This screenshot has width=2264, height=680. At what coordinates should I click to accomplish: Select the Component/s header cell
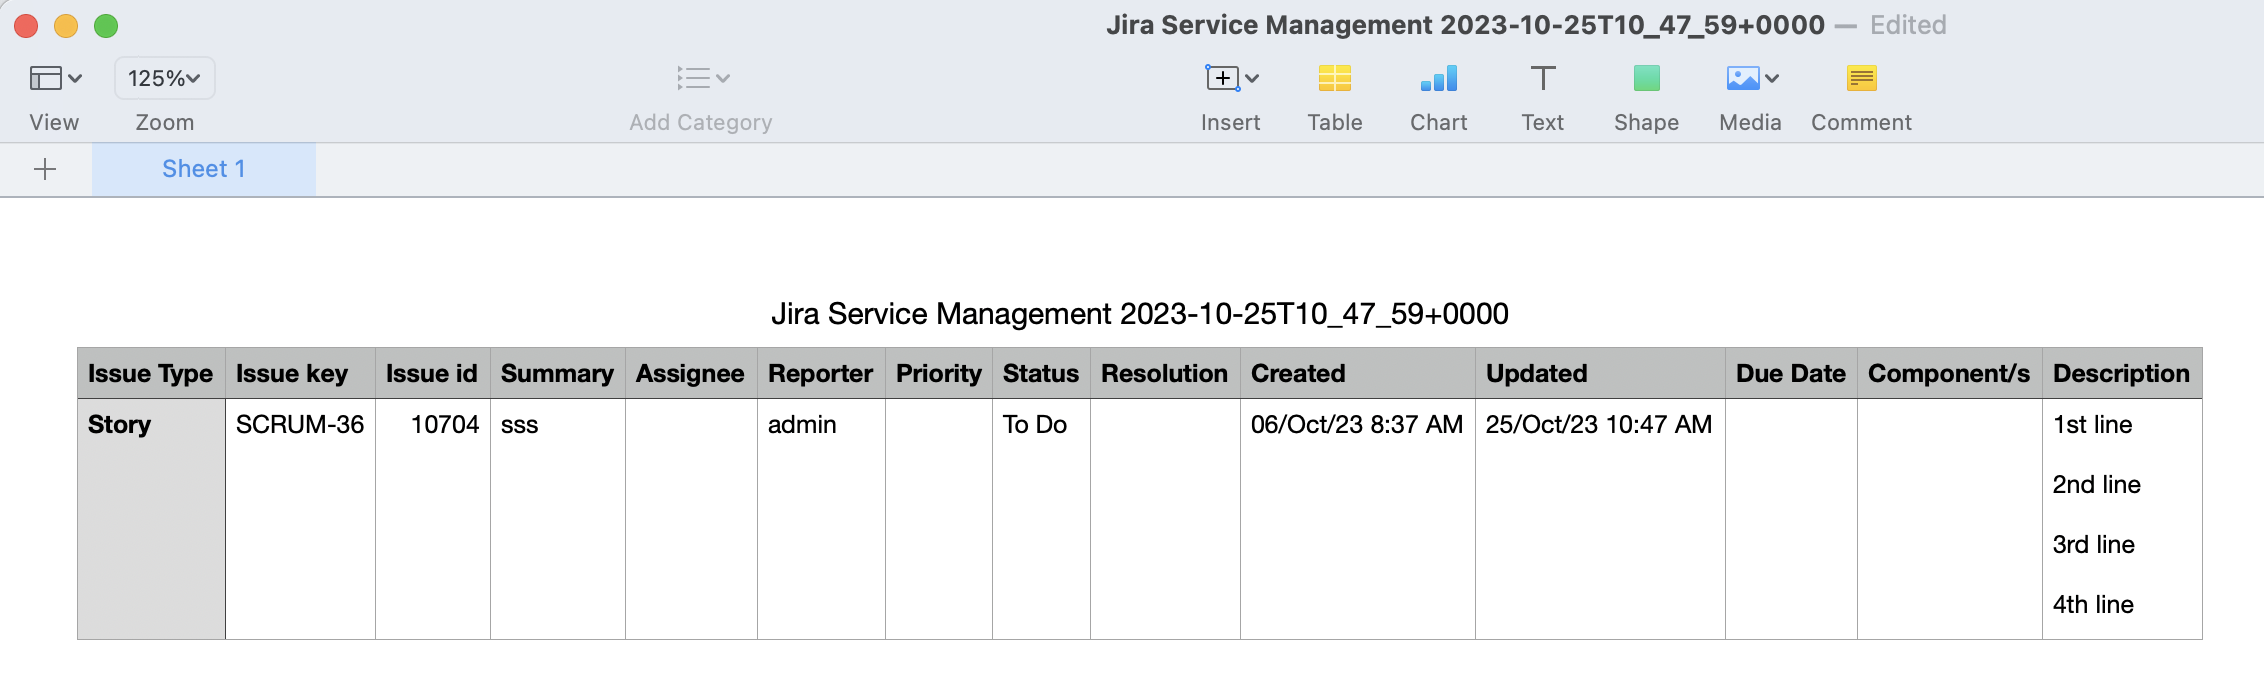pos(1949,373)
